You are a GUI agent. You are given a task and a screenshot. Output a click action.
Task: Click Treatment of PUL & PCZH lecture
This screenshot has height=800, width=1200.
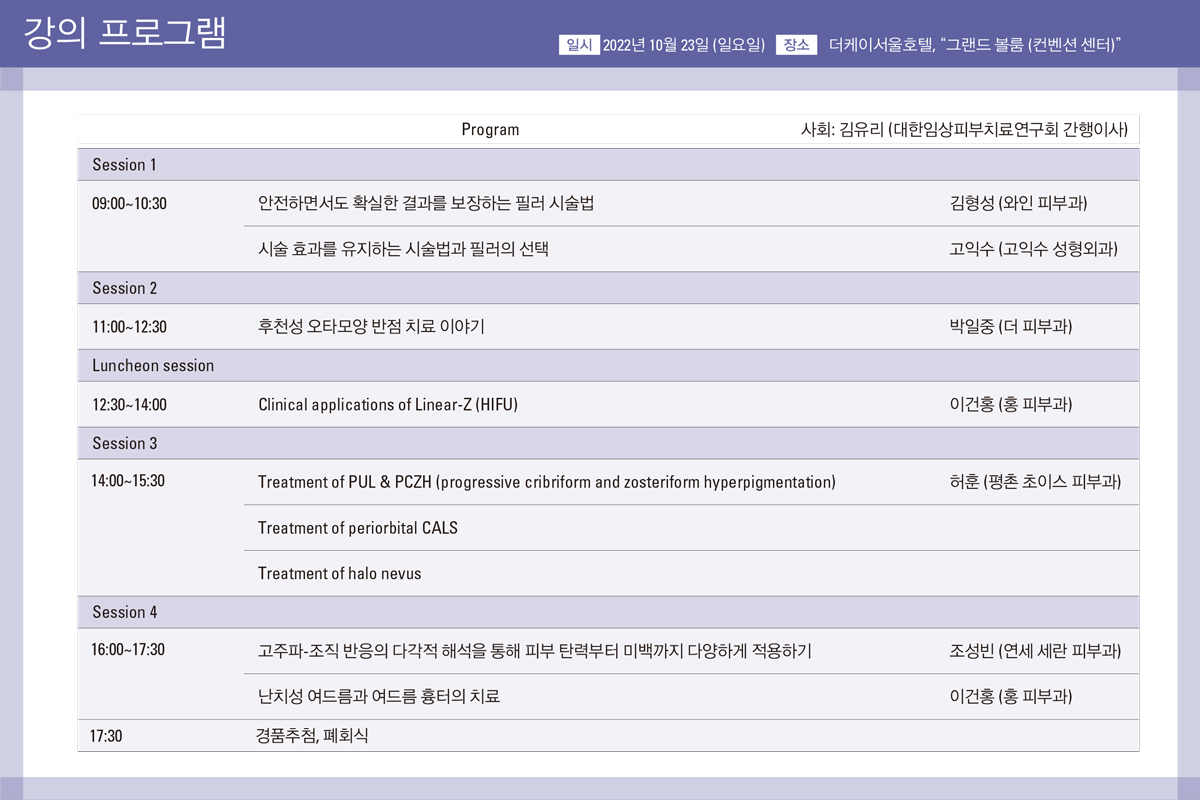[546, 483]
